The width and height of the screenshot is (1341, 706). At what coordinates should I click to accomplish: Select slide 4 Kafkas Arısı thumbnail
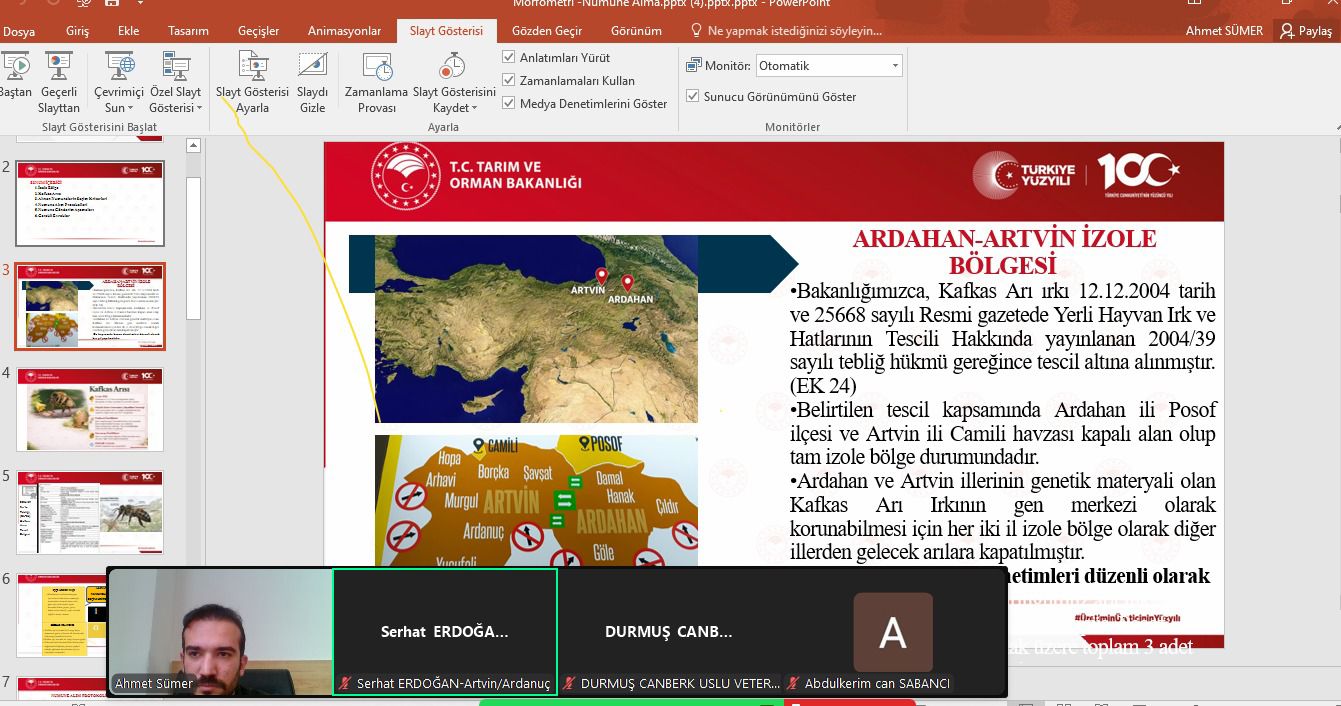click(90, 410)
